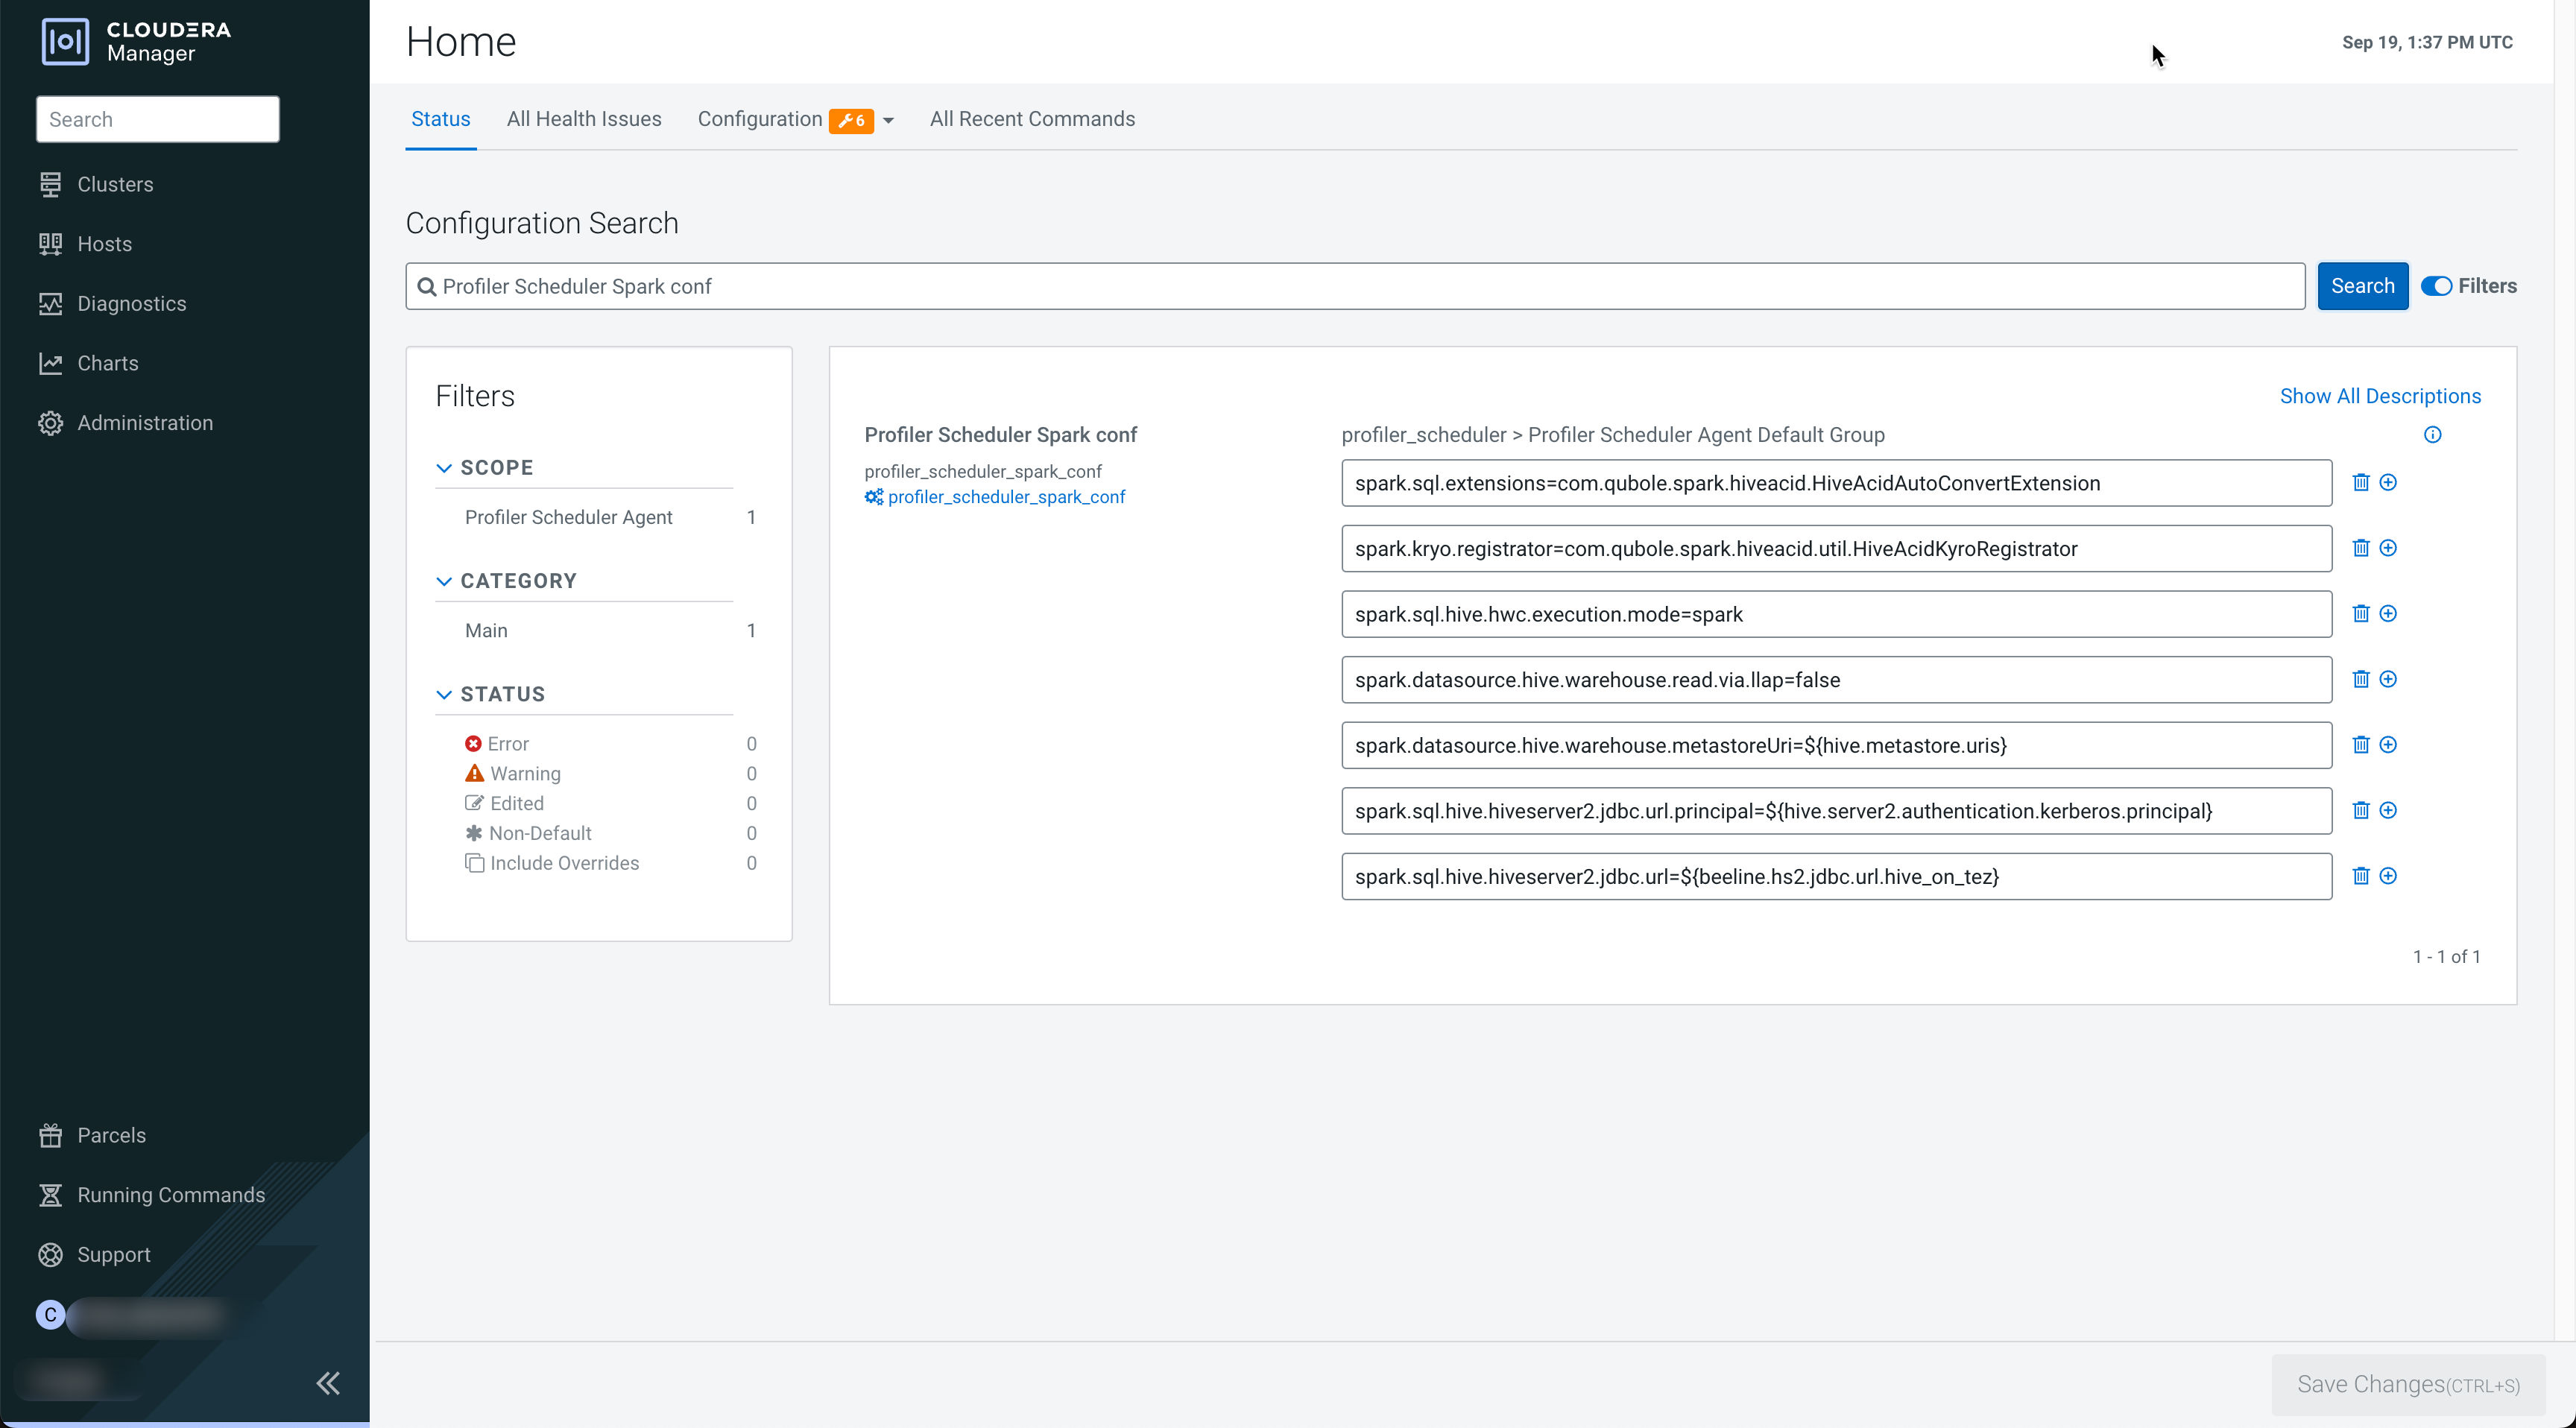Click the info icon by Agent Default Group
Screen dimensions: 2576x1428
coord(2432,435)
